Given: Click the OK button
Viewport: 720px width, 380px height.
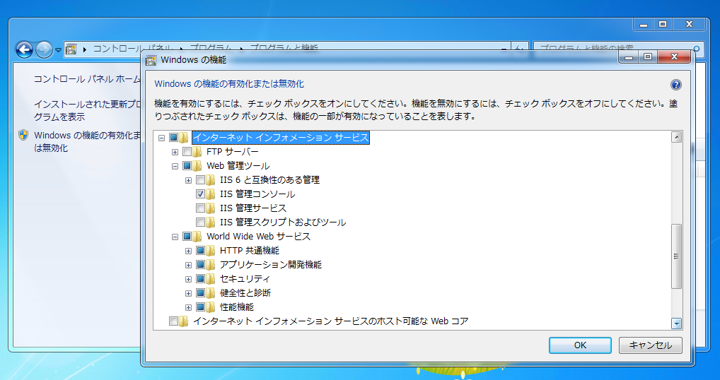Looking at the screenshot, I should (x=580, y=345).
